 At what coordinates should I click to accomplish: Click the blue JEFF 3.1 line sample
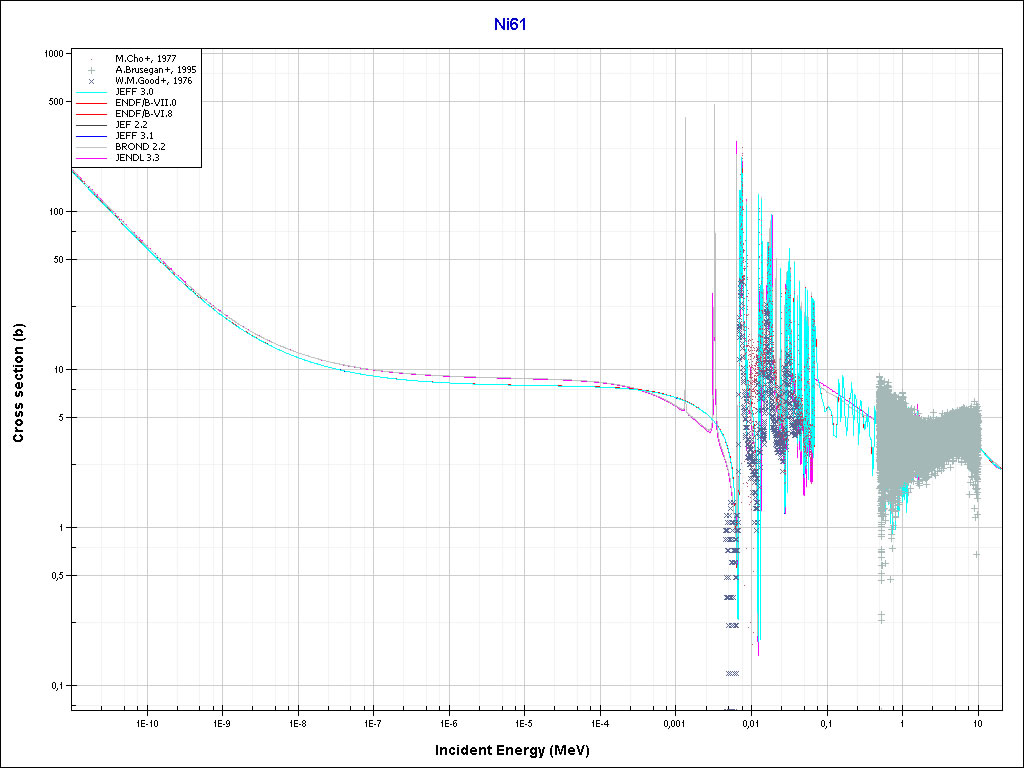[x=91, y=135]
